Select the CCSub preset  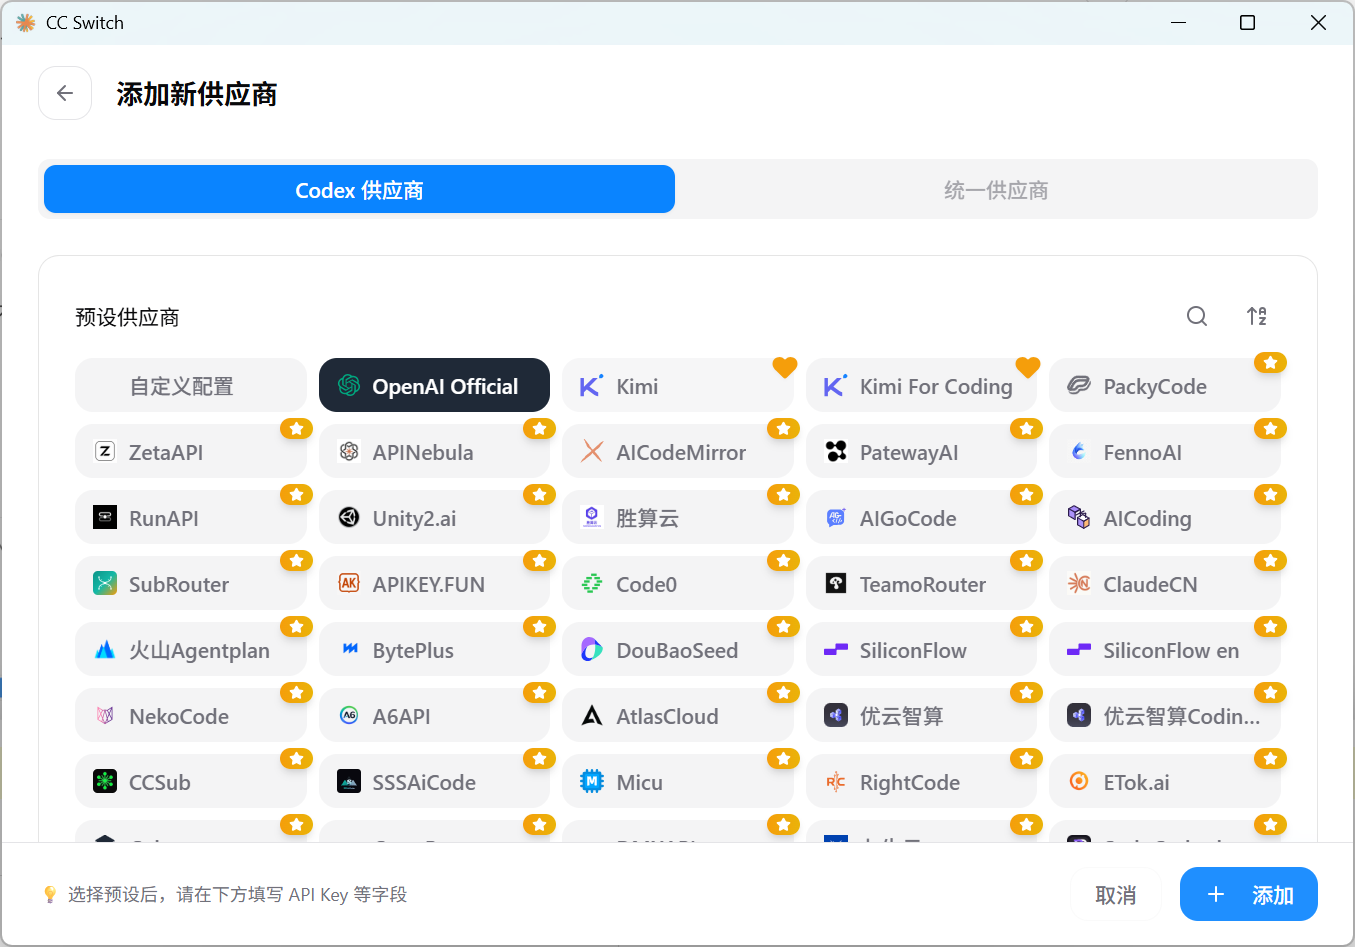tap(191, 782)
